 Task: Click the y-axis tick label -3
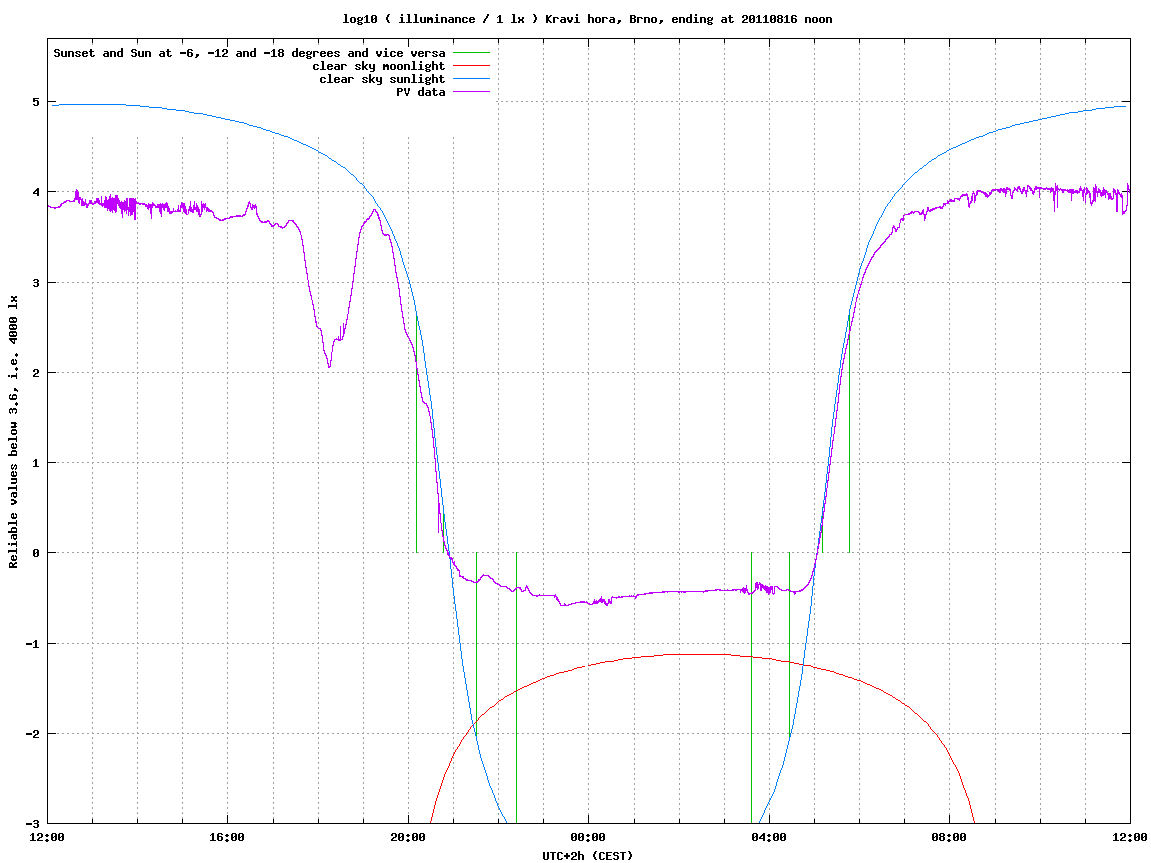click(x=32, y=824)
